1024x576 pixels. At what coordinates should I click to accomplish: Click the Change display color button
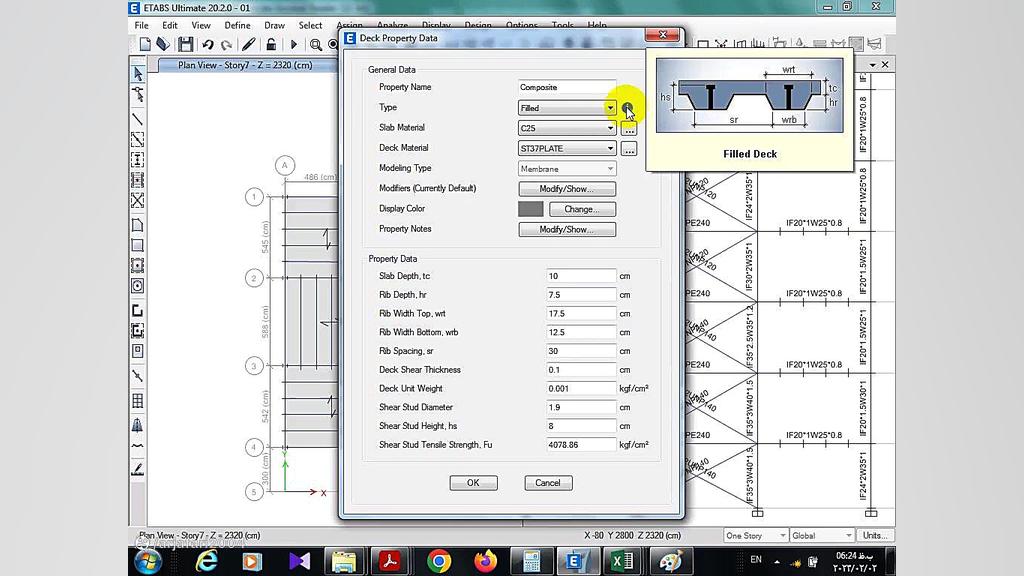point(582,209)
